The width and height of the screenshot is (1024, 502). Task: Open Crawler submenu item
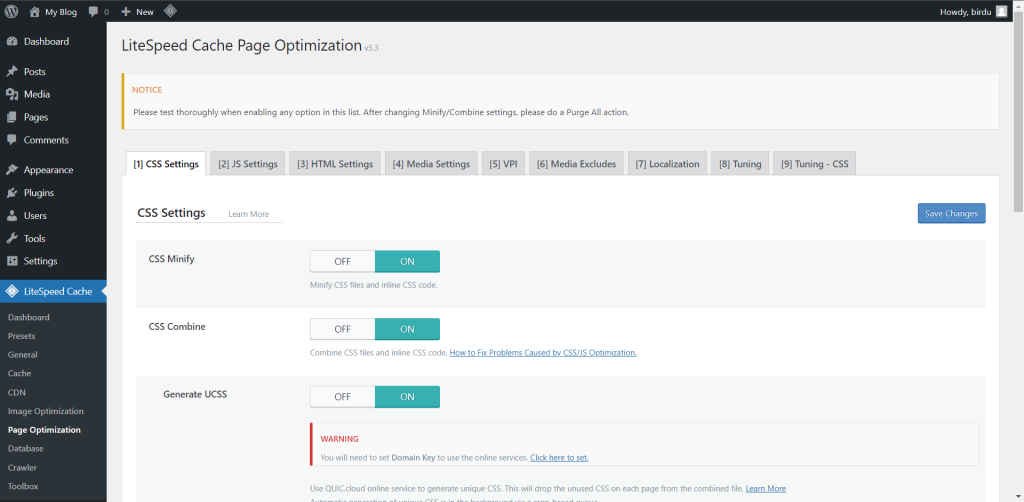pyautogui.click(x=22, y=468)
